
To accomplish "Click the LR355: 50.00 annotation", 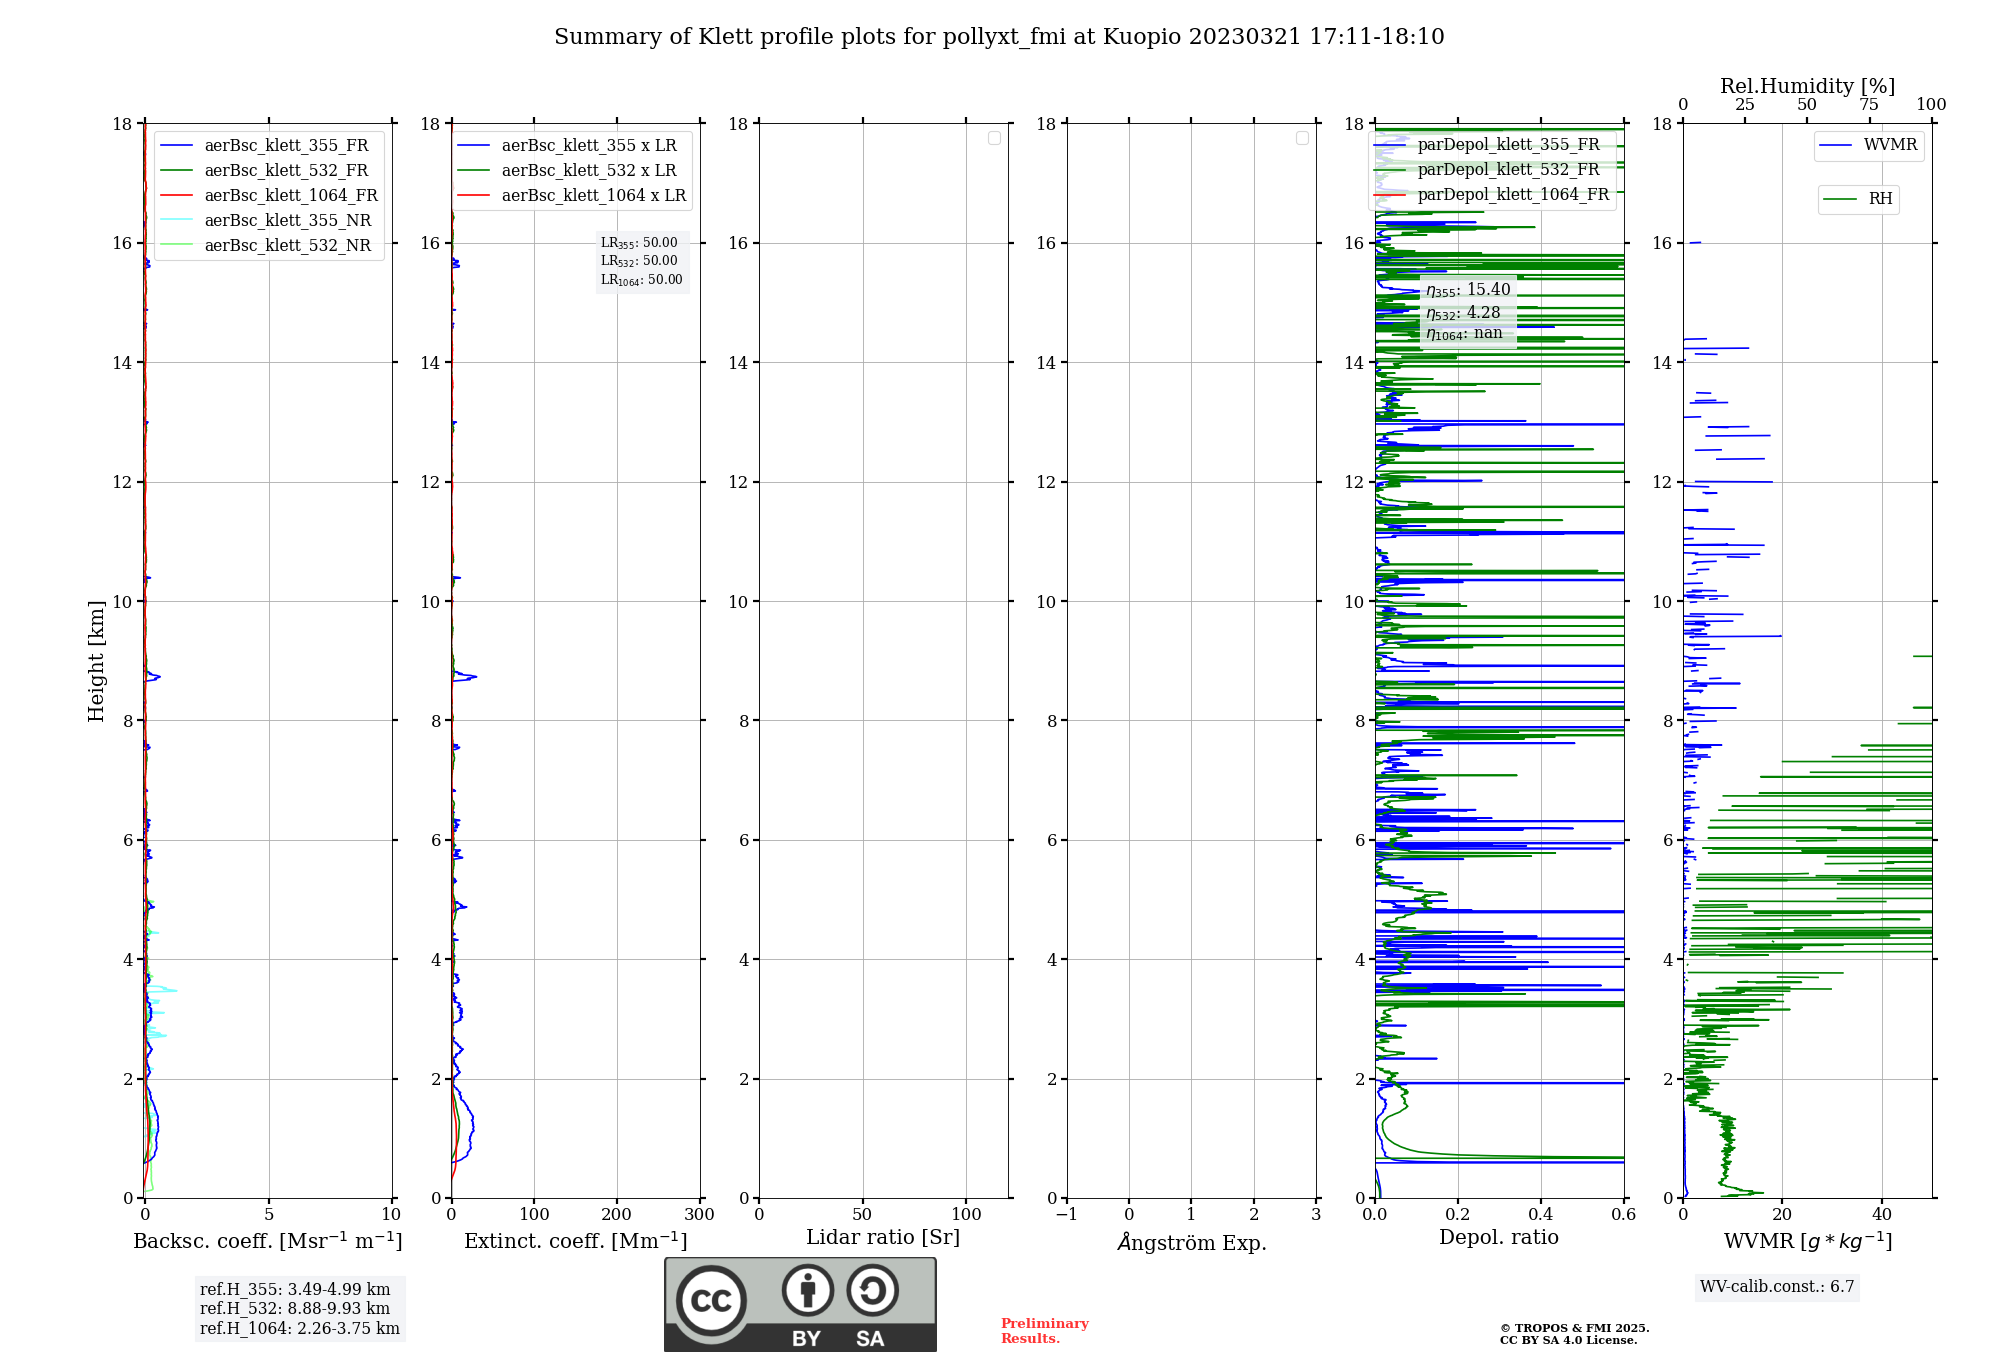I will coord(639,243).
